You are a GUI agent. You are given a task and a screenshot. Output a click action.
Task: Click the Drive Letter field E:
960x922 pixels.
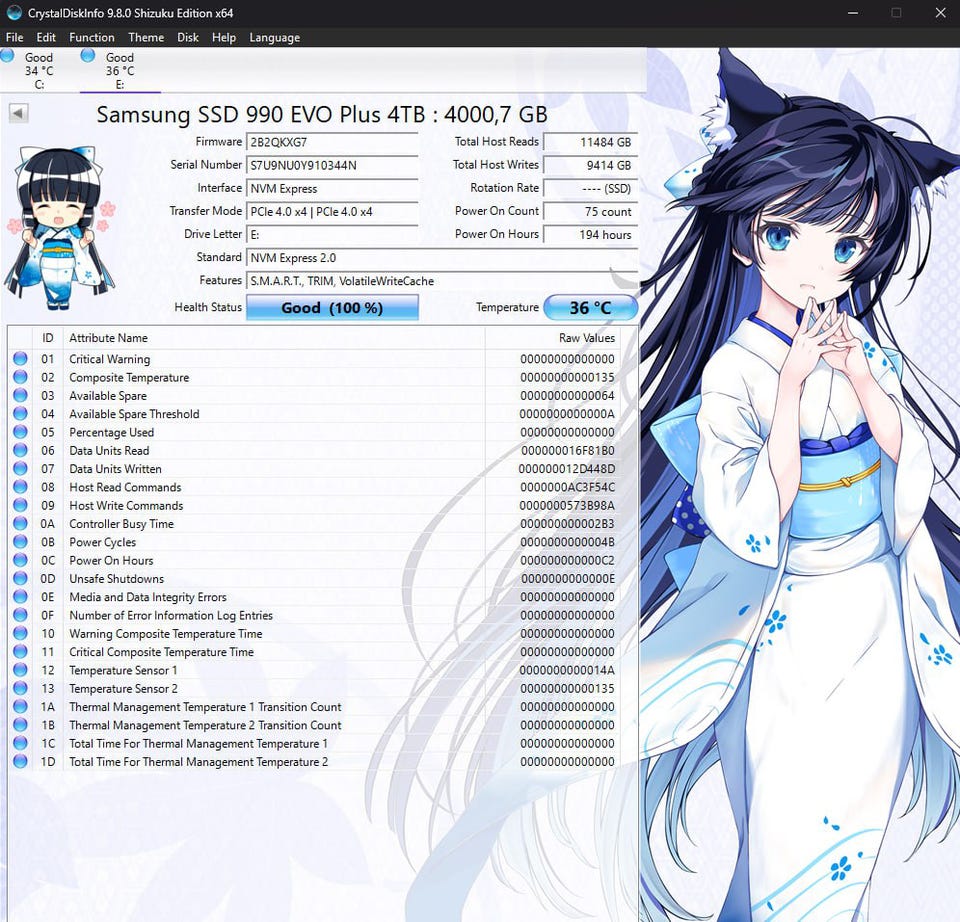pos(332,234)
